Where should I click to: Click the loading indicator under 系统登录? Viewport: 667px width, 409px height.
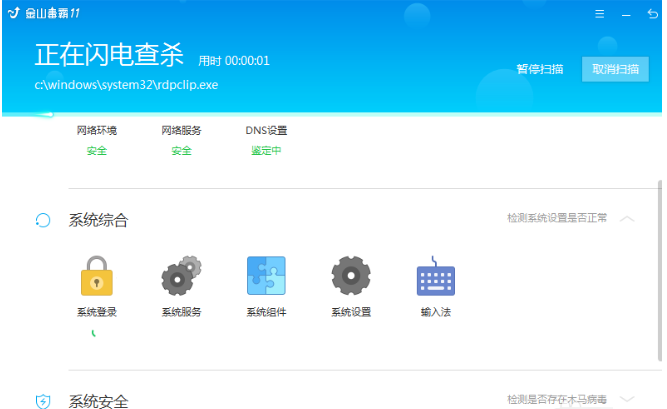click(x=94, y=334)
